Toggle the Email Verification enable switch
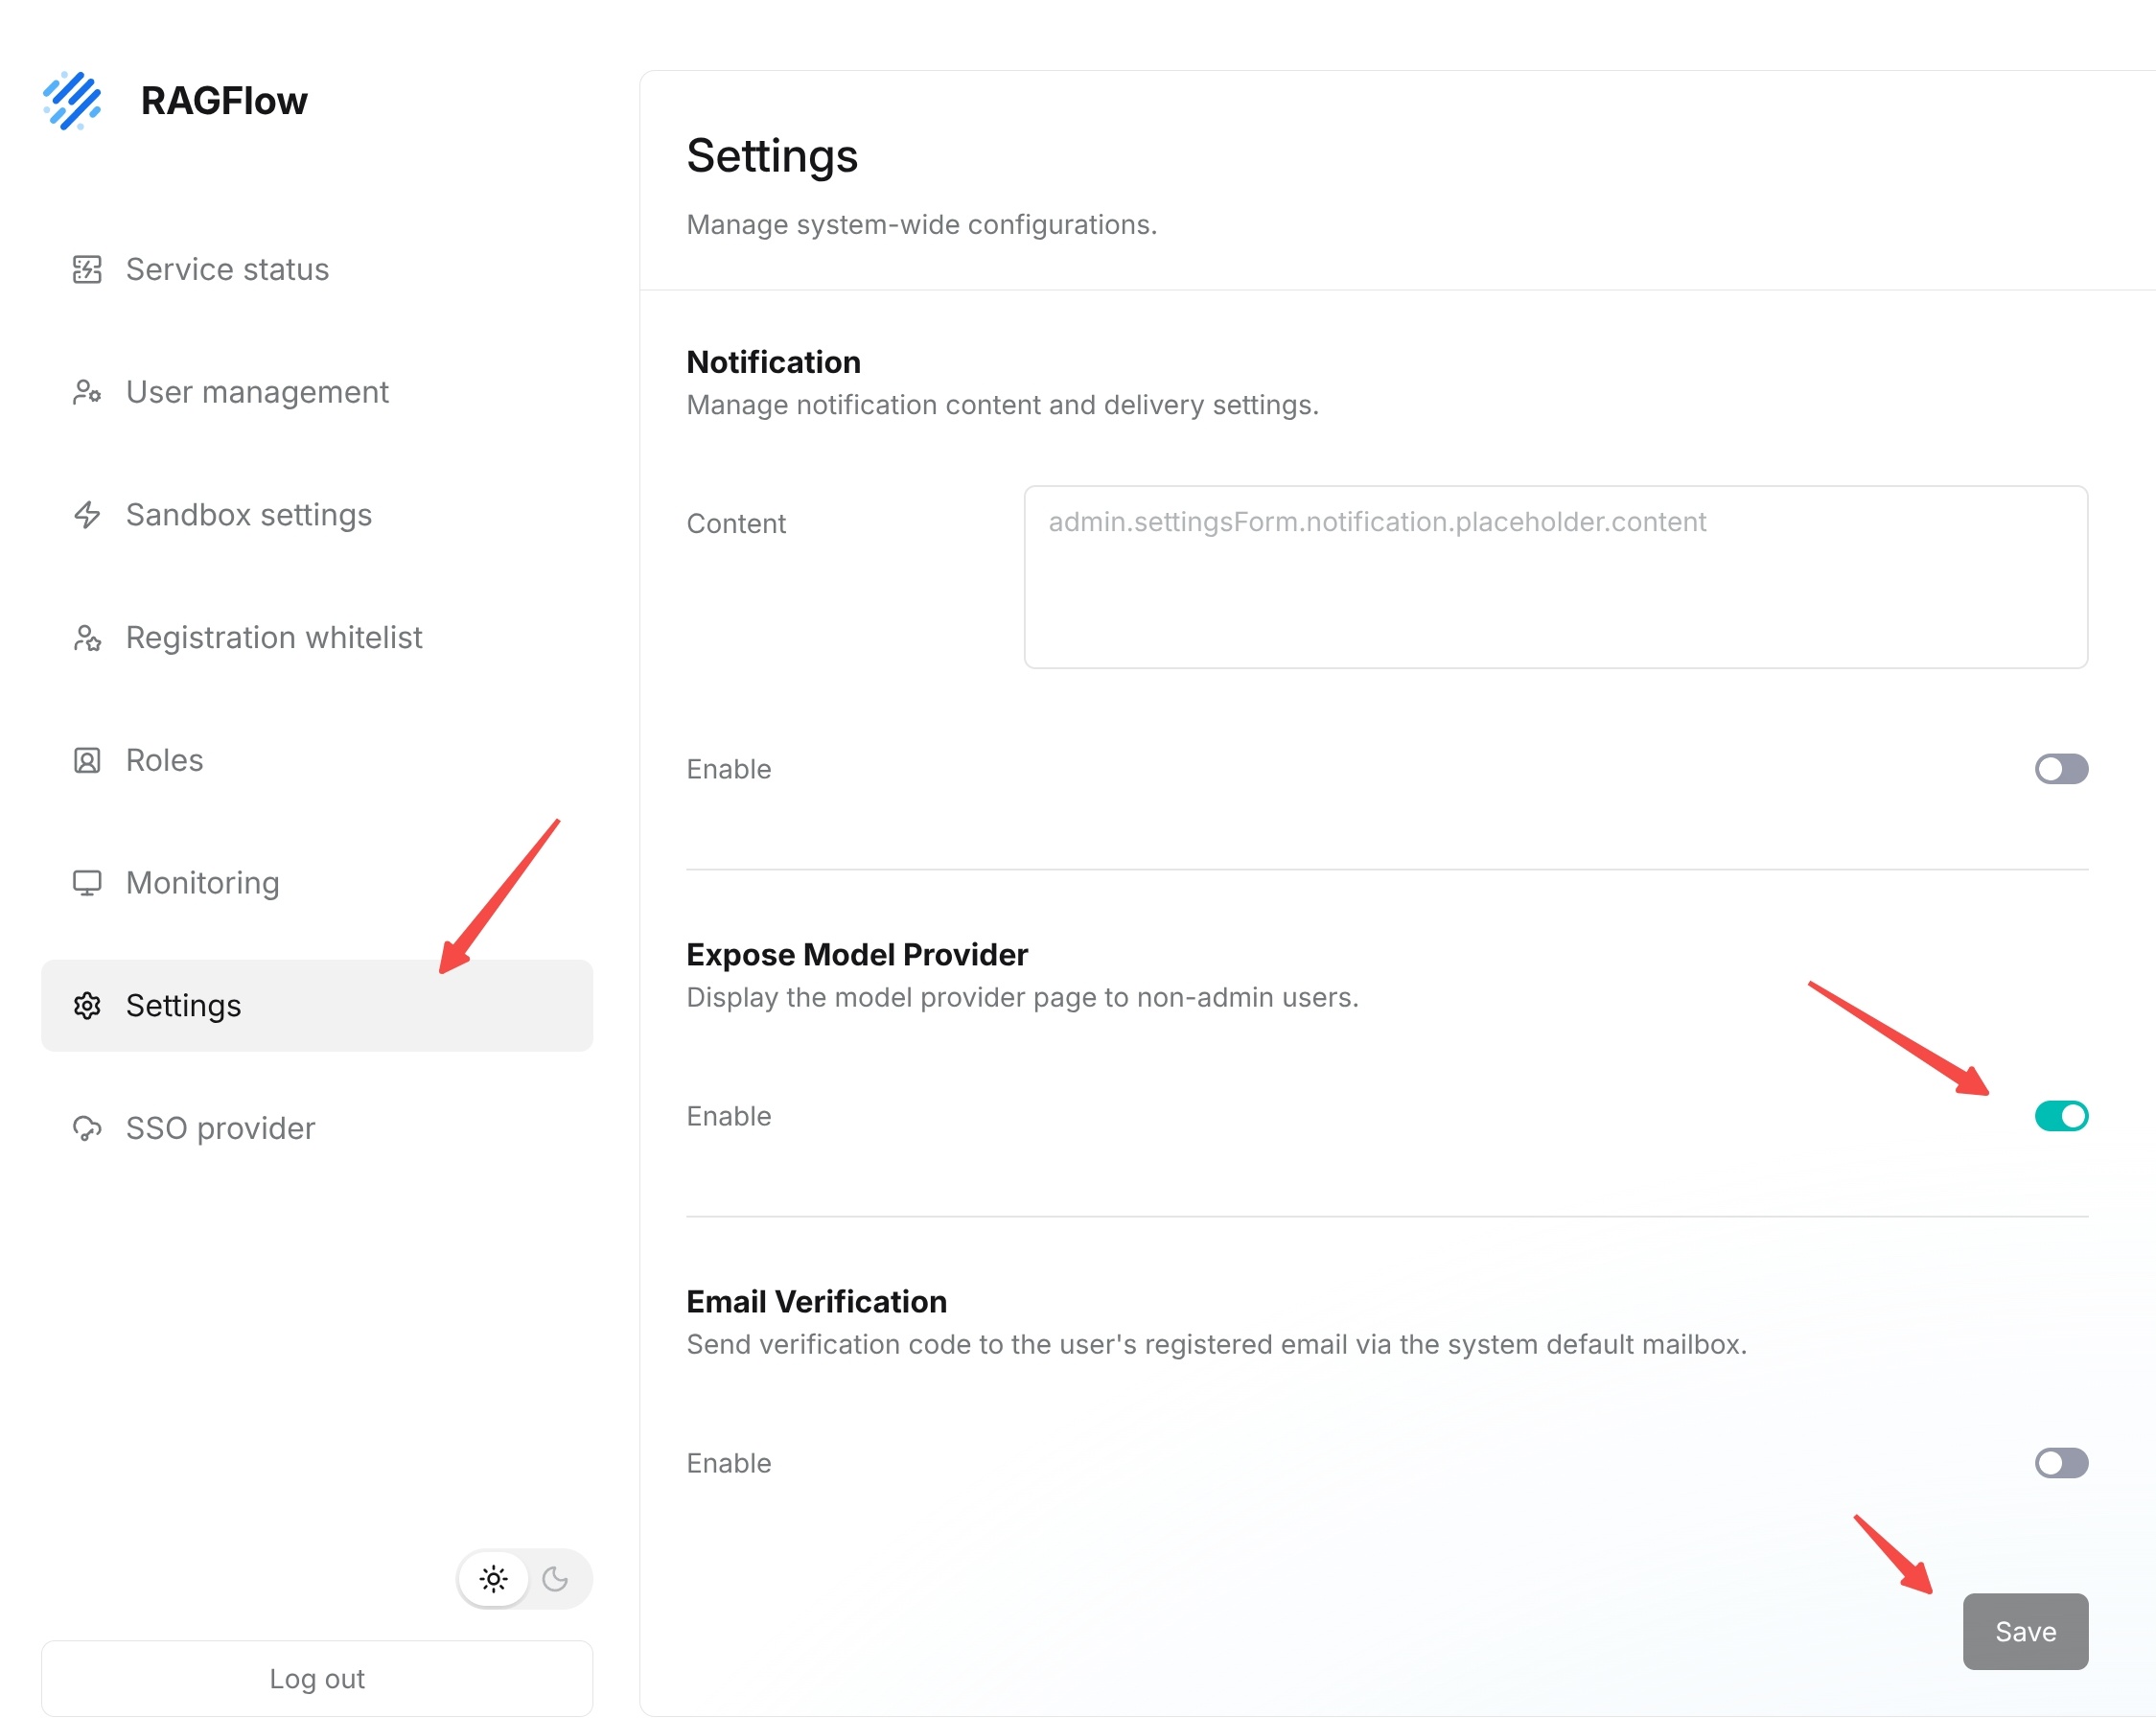2156x1718 pixels. point(2061,1463)
